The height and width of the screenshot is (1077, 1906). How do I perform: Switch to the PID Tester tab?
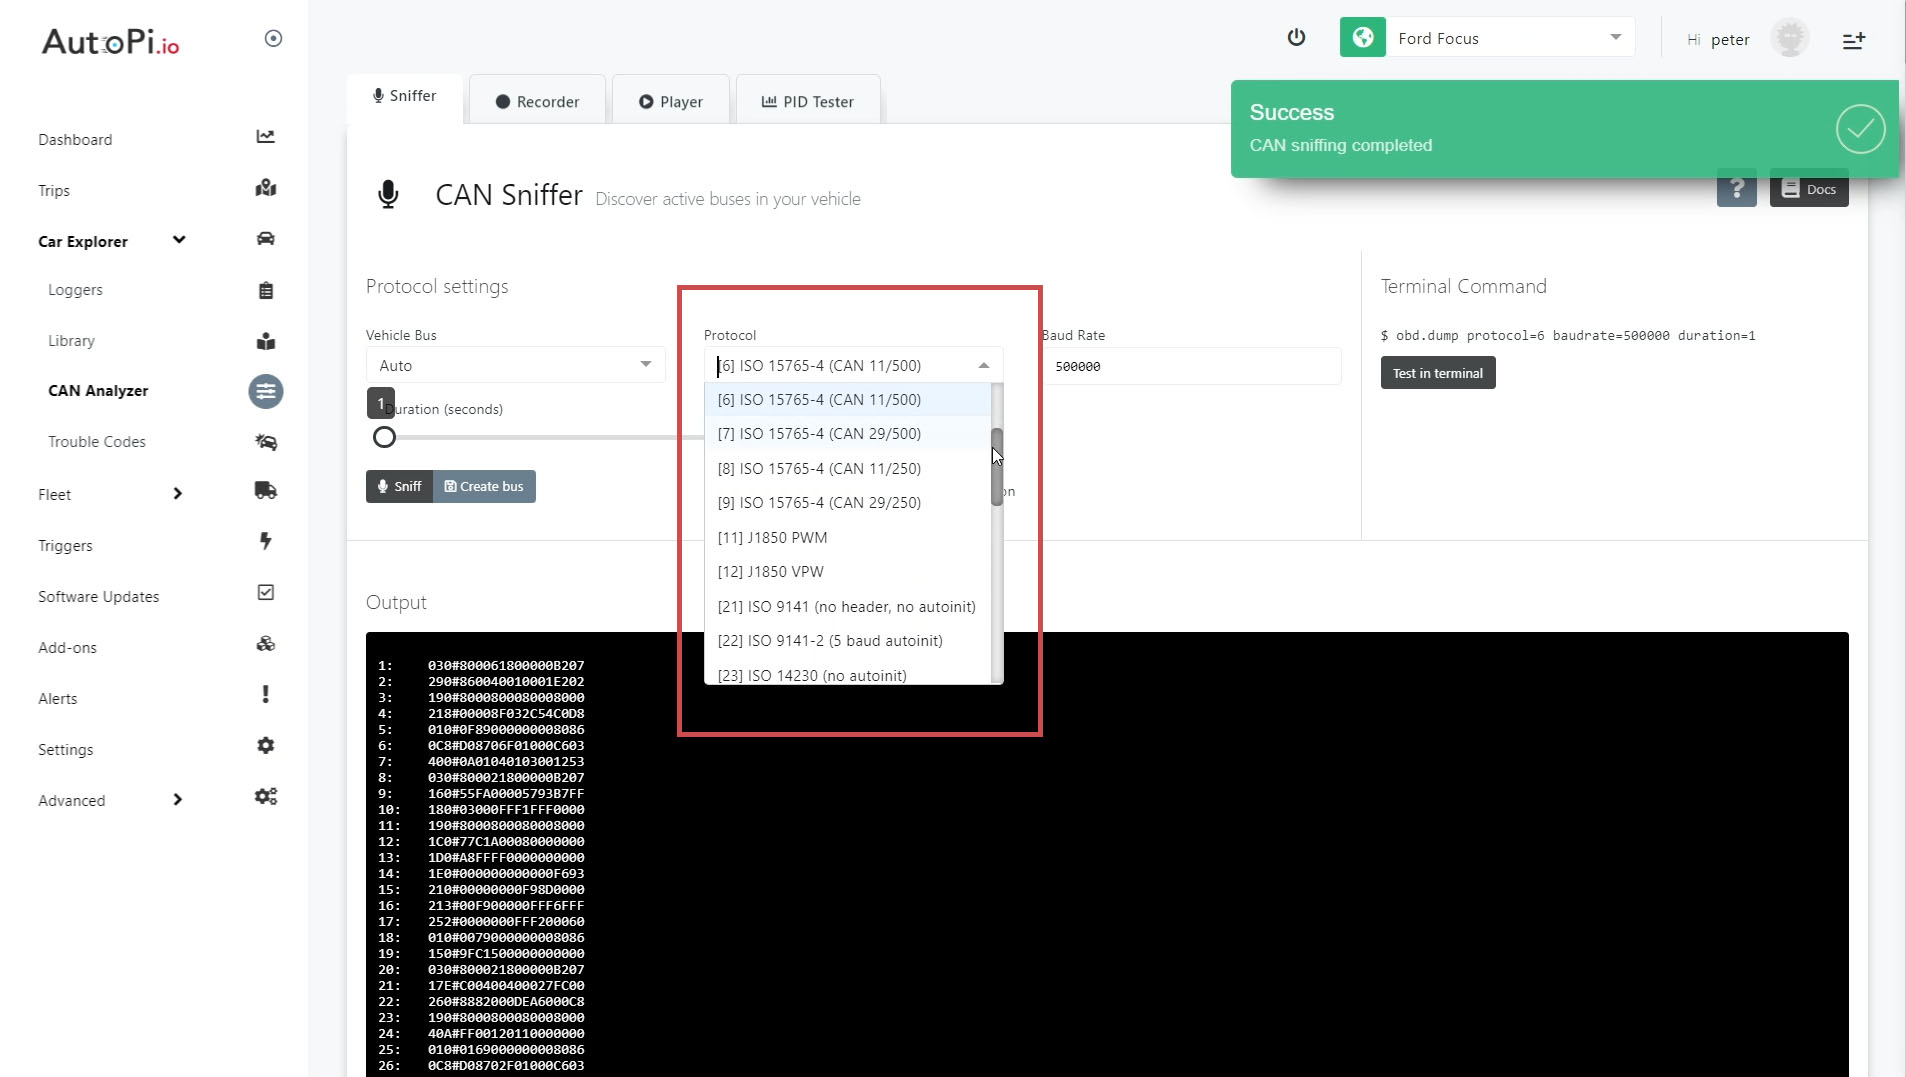coord(807,102)
